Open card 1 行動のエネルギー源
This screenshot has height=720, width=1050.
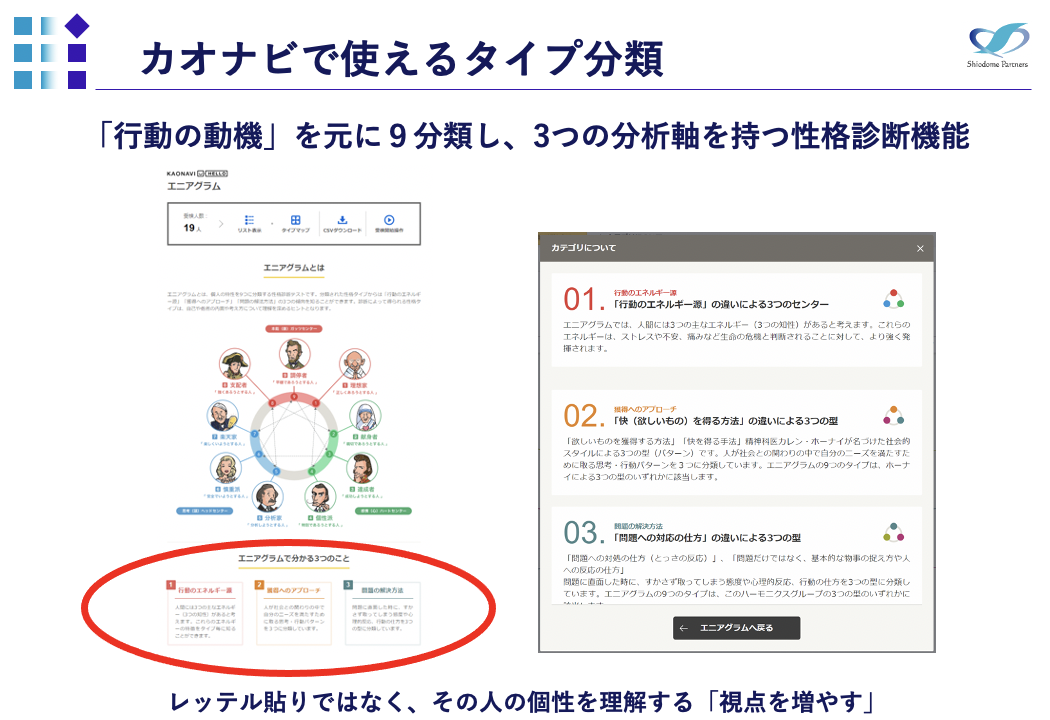tap(205, 614)
